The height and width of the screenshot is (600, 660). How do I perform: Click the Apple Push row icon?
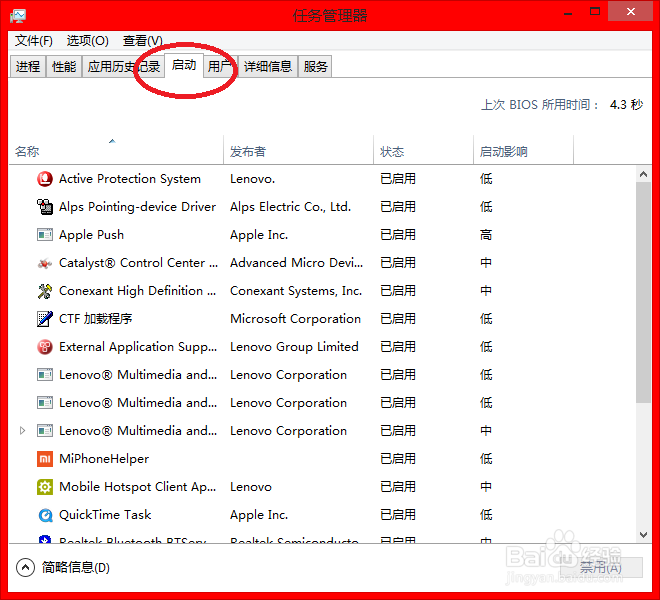45,235
